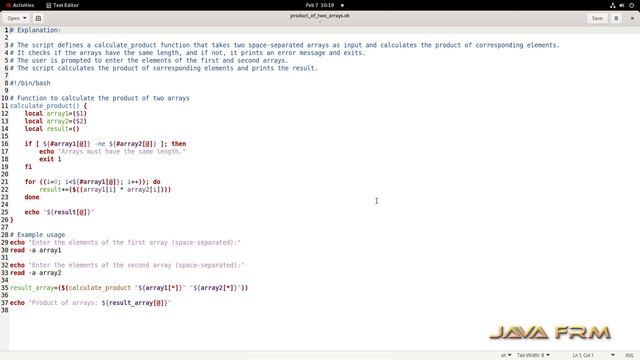Click the 'calculate_product() {' line
Viewport: 640px width, 360px height.
49,106
